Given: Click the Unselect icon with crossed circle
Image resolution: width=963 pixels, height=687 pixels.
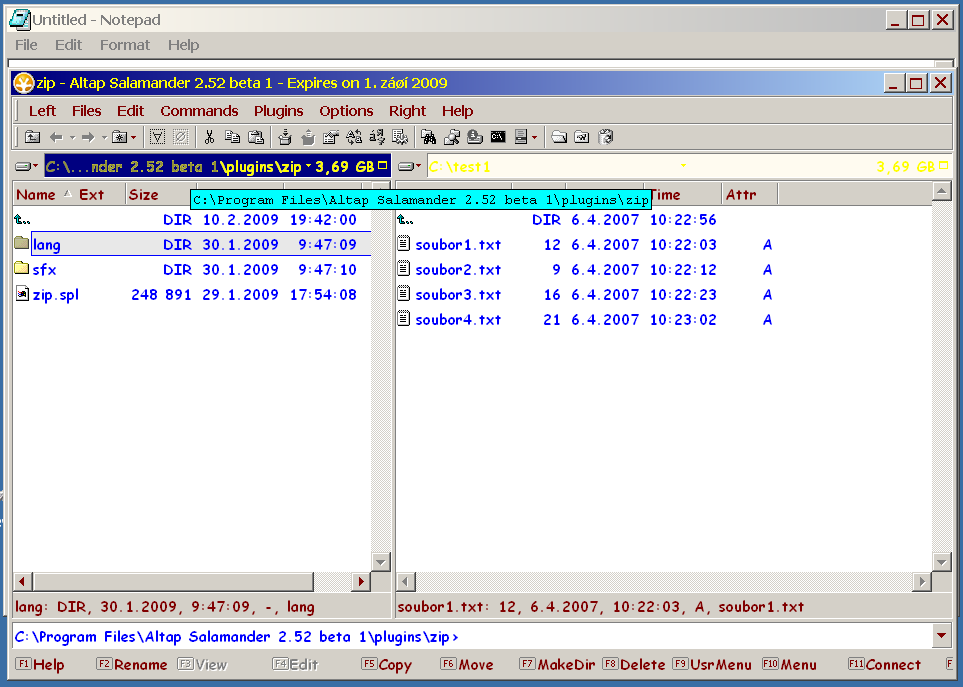Looking at the screenshot, I should point(181,137).
